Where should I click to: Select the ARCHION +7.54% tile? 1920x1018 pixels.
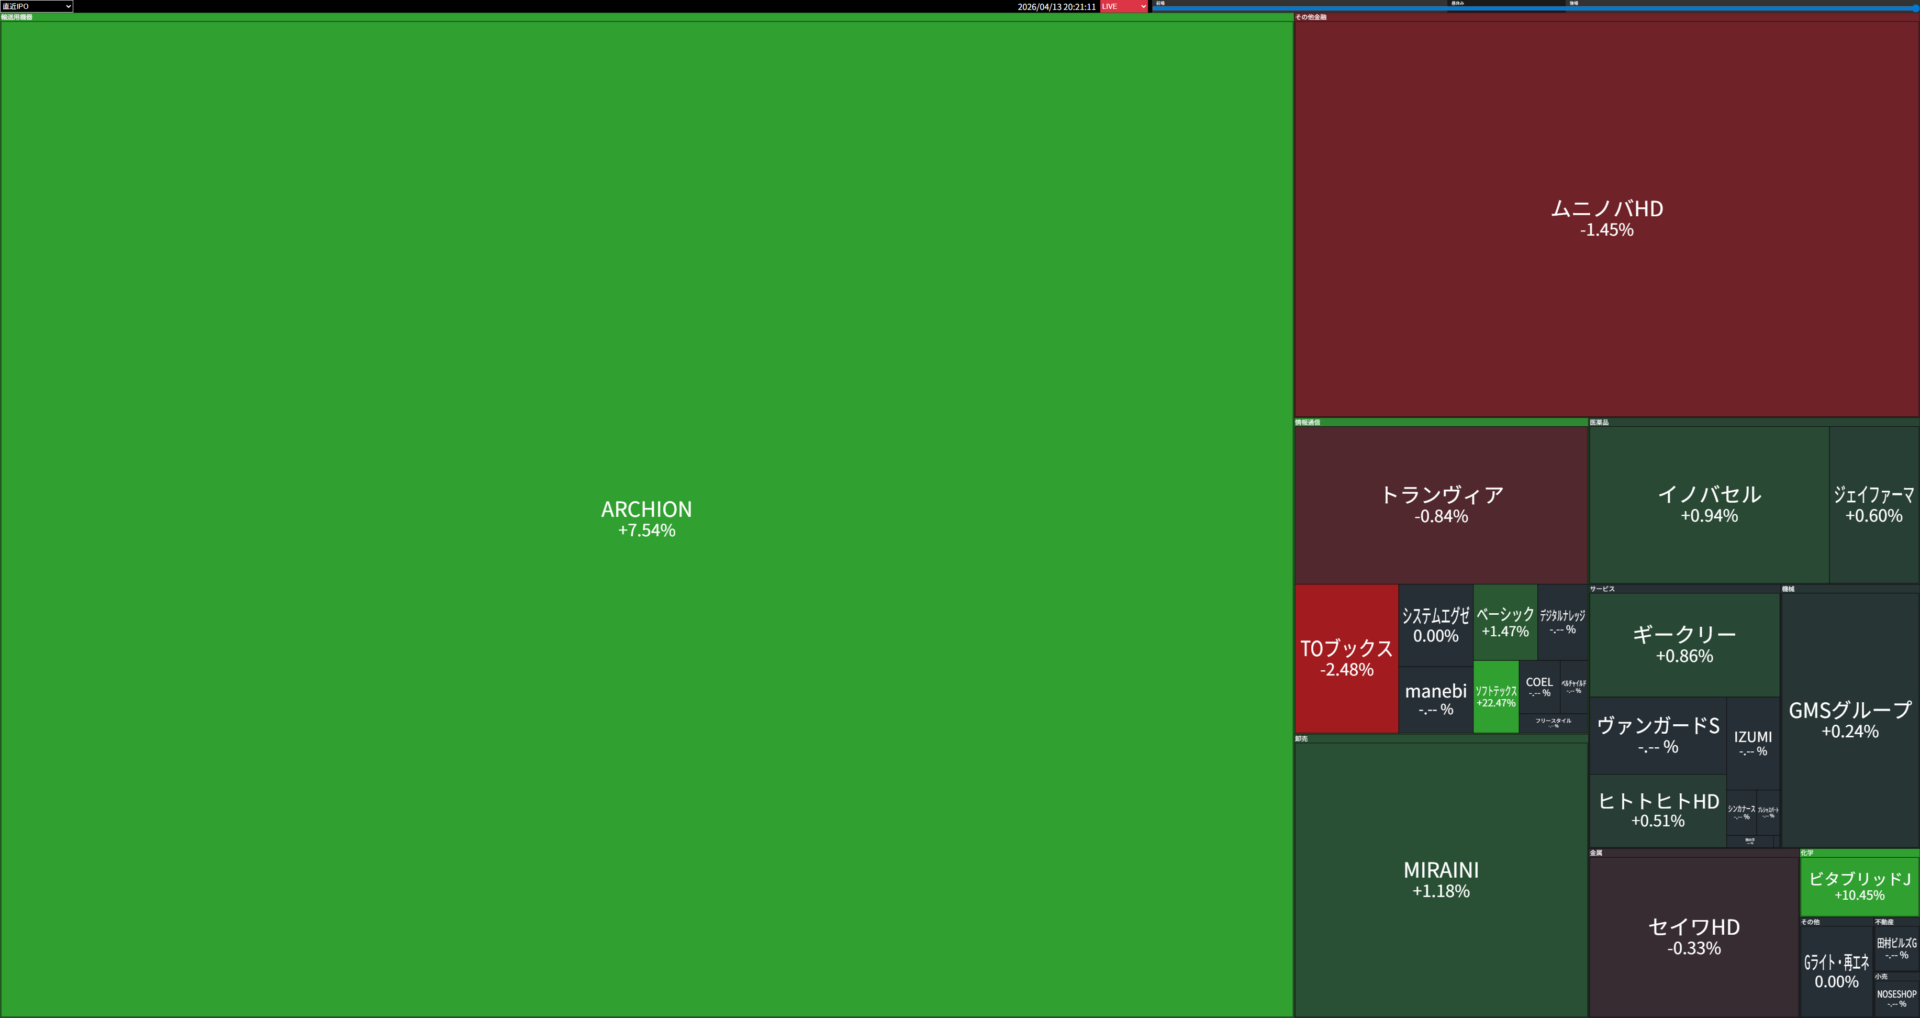pos(646,519)
